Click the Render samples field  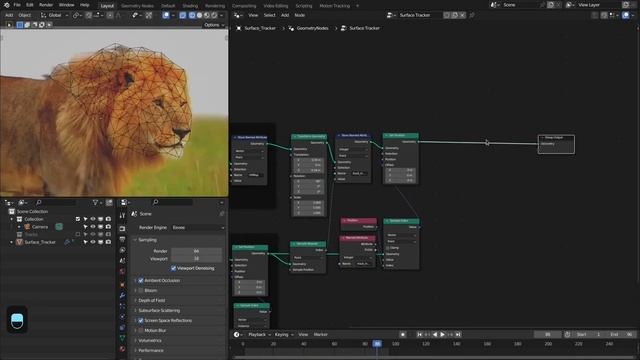(196, 251)
